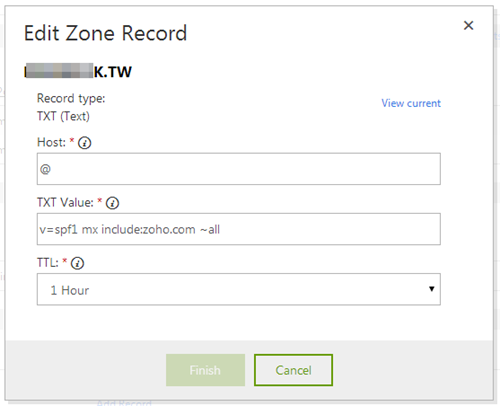This screenshot has width=500, height=406.
Task: Select the Host field label
Action: click(x=51, y=142)
